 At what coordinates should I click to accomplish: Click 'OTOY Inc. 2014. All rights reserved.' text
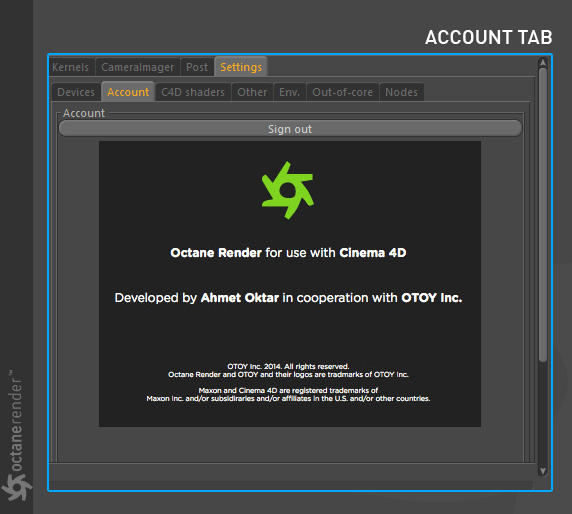click(288, 366)
